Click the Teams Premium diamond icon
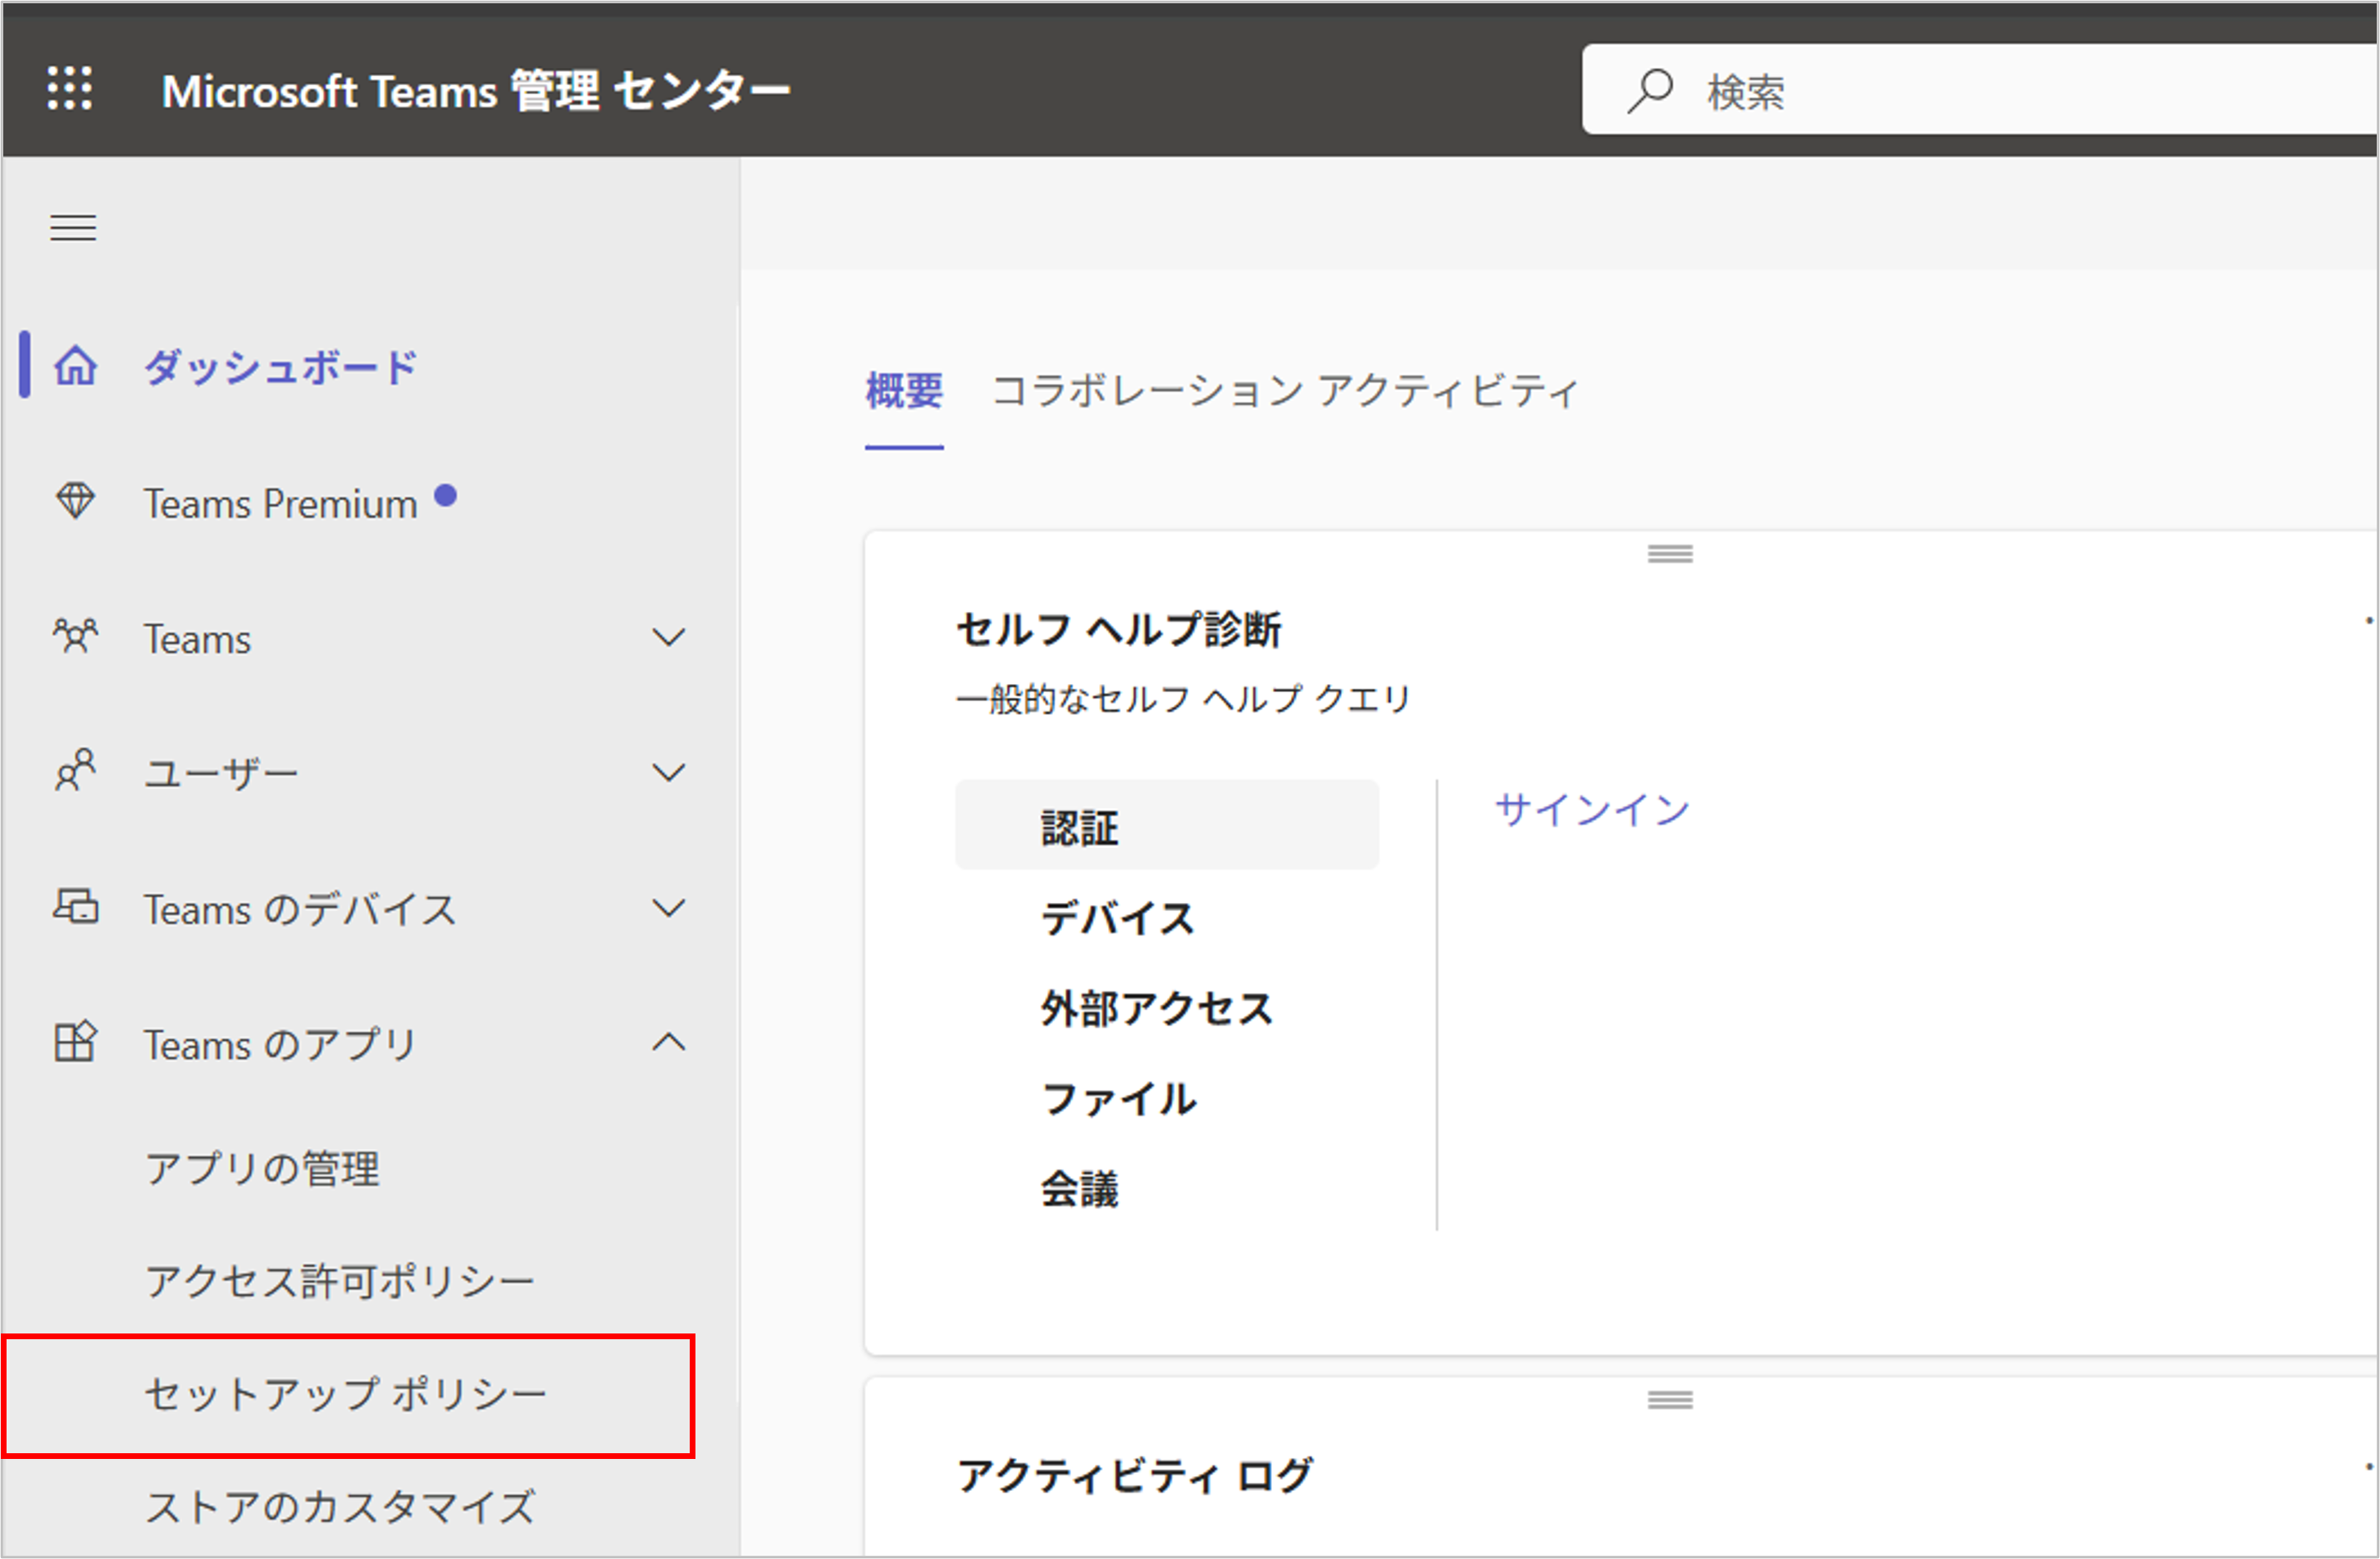Viewport: 2380px width, 1559px height. point(76,501)
